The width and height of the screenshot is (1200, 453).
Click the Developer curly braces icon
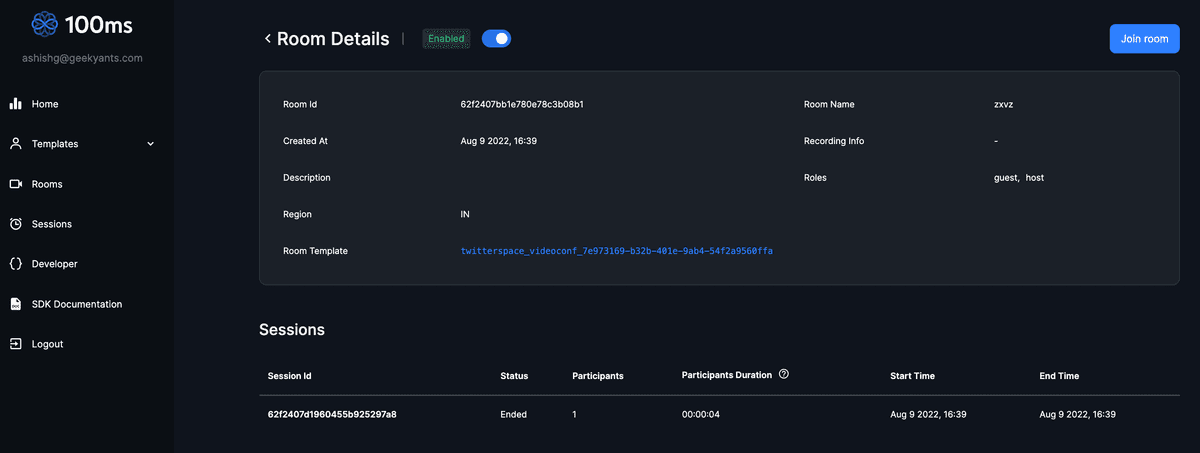pyautogui.click(x=16, y=264)
